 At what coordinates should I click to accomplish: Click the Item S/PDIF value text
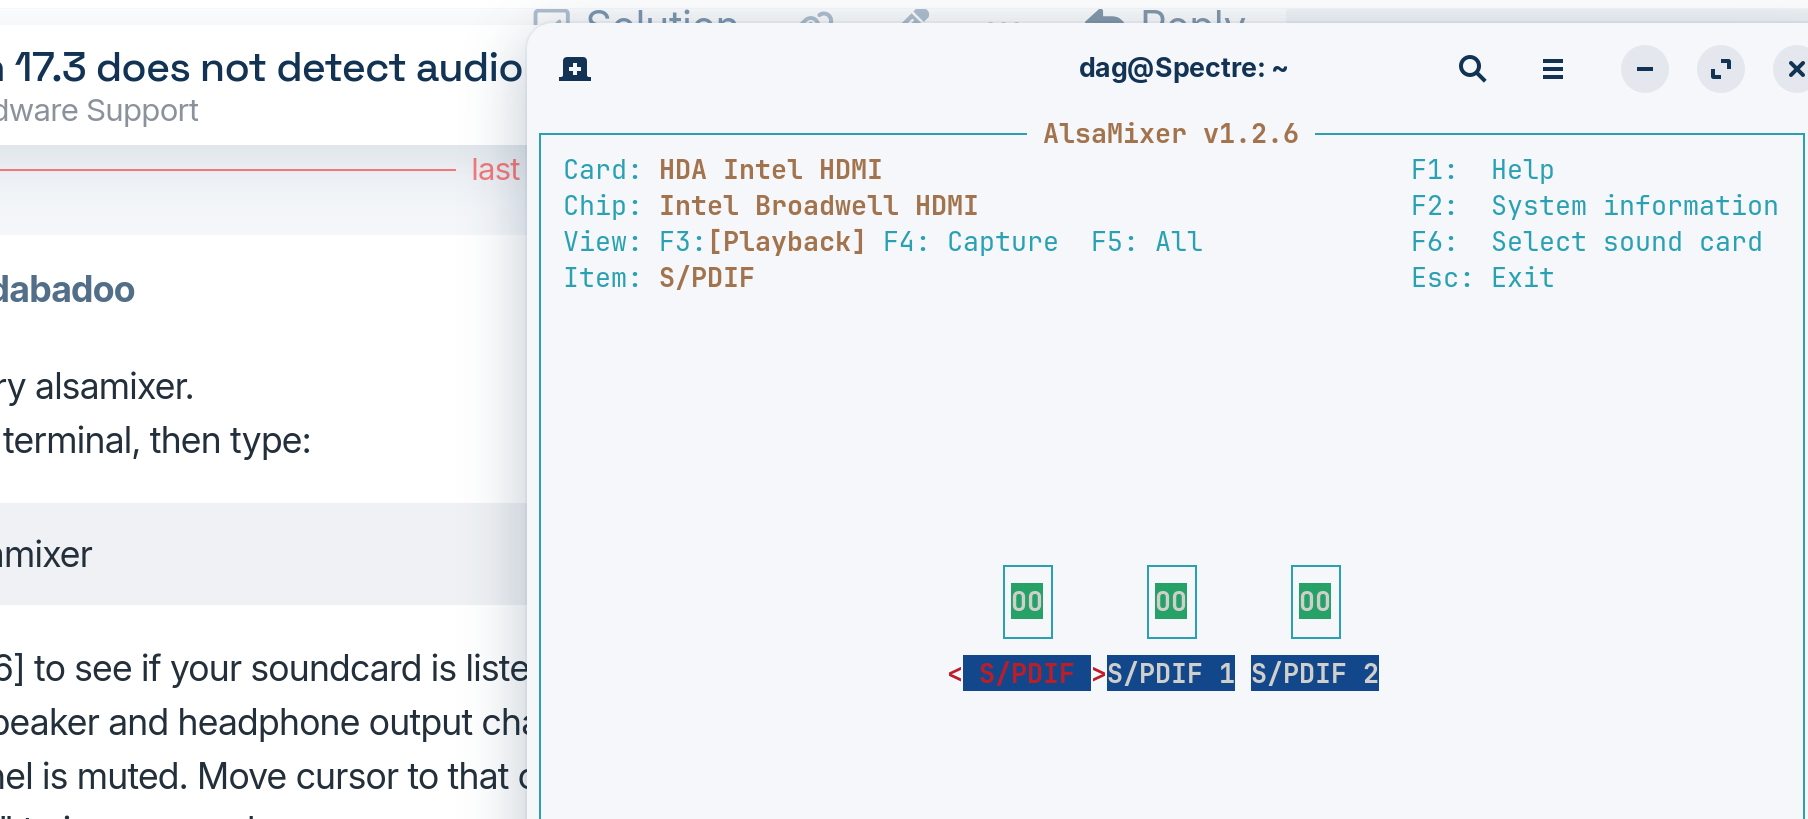pos(706,278)
